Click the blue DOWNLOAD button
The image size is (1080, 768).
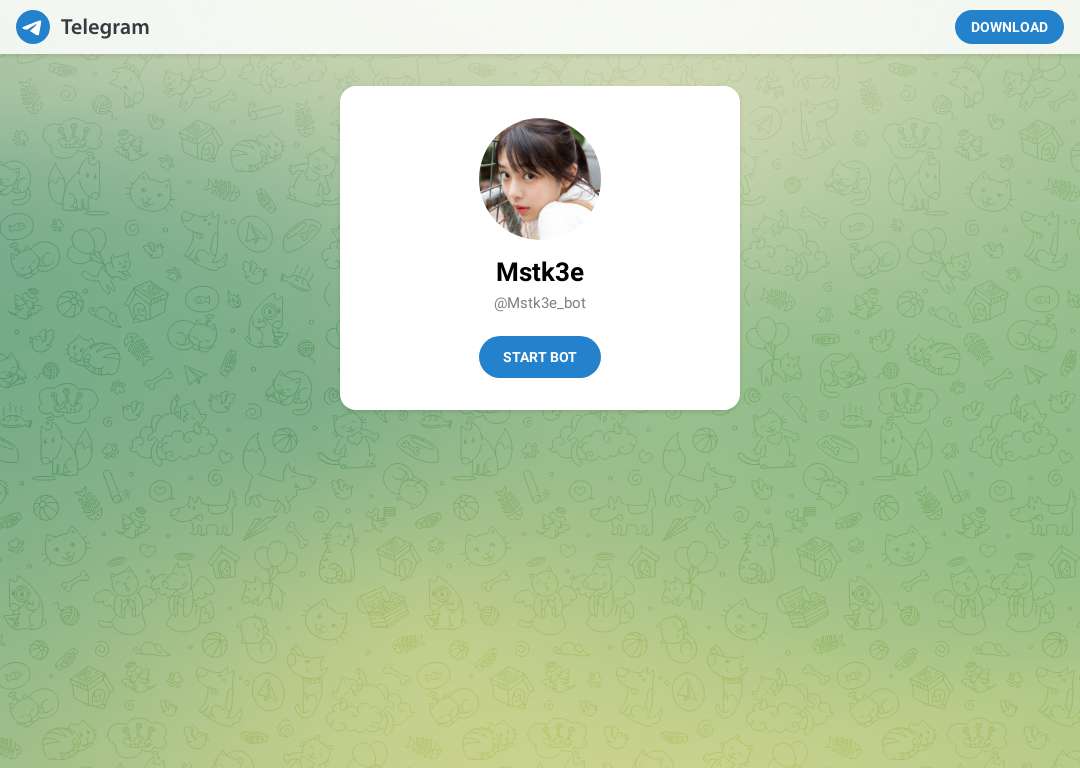pyautogui.click(x=1009, y=27)
